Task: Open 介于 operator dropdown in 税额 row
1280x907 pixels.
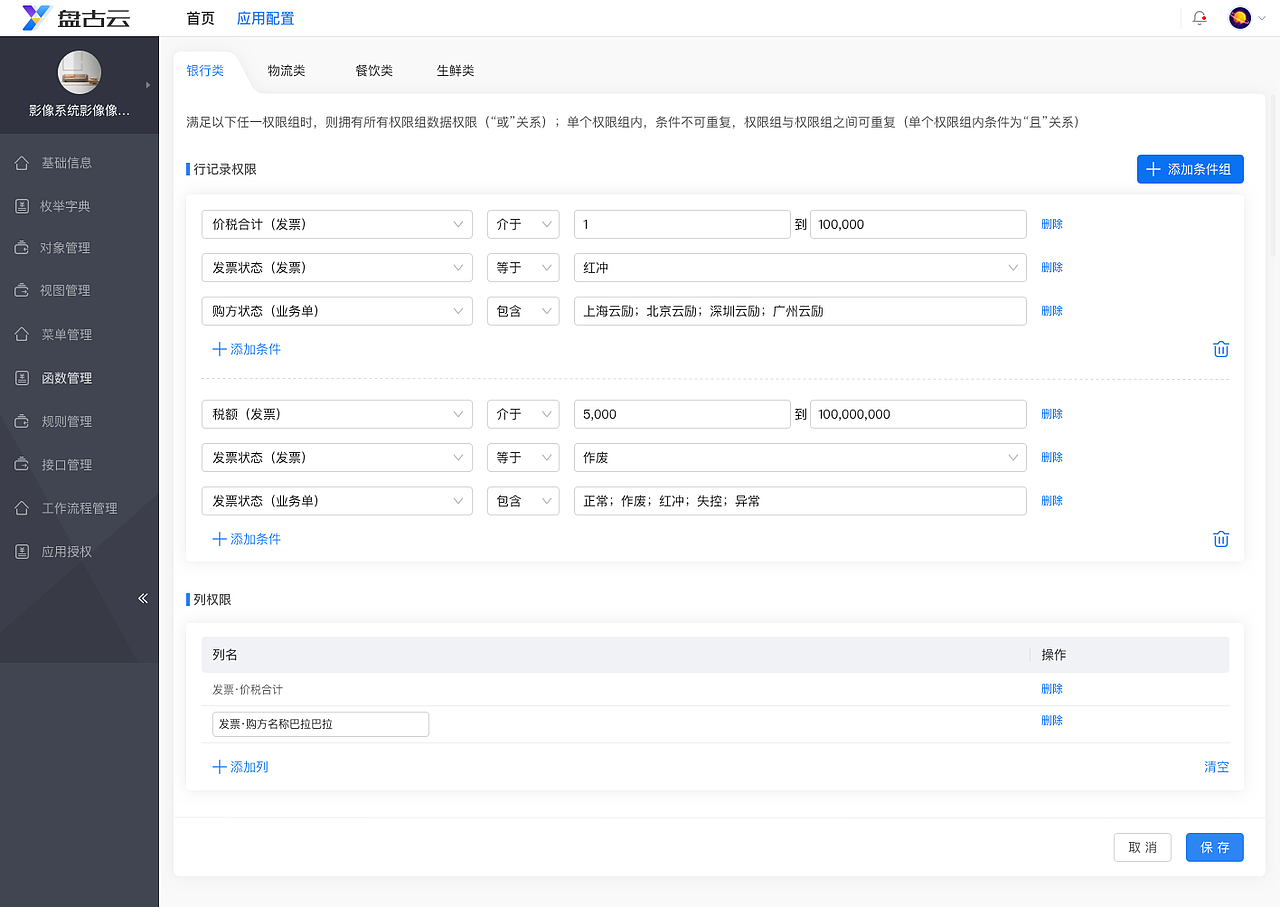Action: point(523,414)
